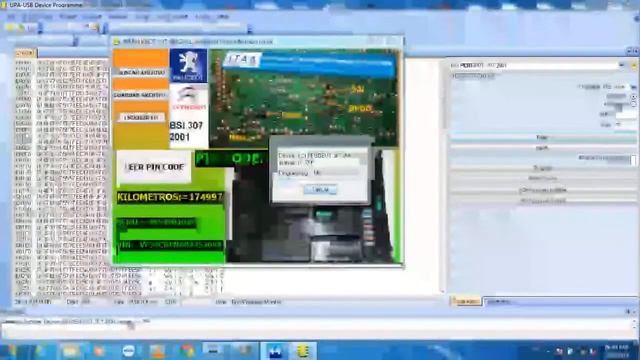640x360 pixels.
Task: Click the KILOMETROS:=174997 readout
Action: click(x=170, y=197)
